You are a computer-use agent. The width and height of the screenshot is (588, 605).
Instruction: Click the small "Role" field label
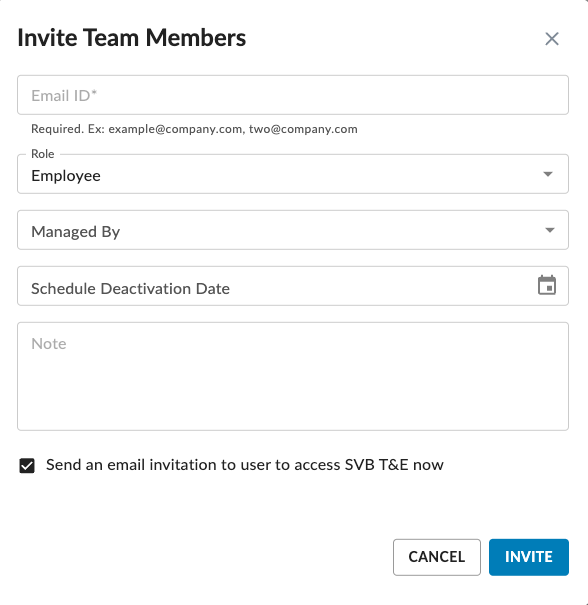pos(42,154)
